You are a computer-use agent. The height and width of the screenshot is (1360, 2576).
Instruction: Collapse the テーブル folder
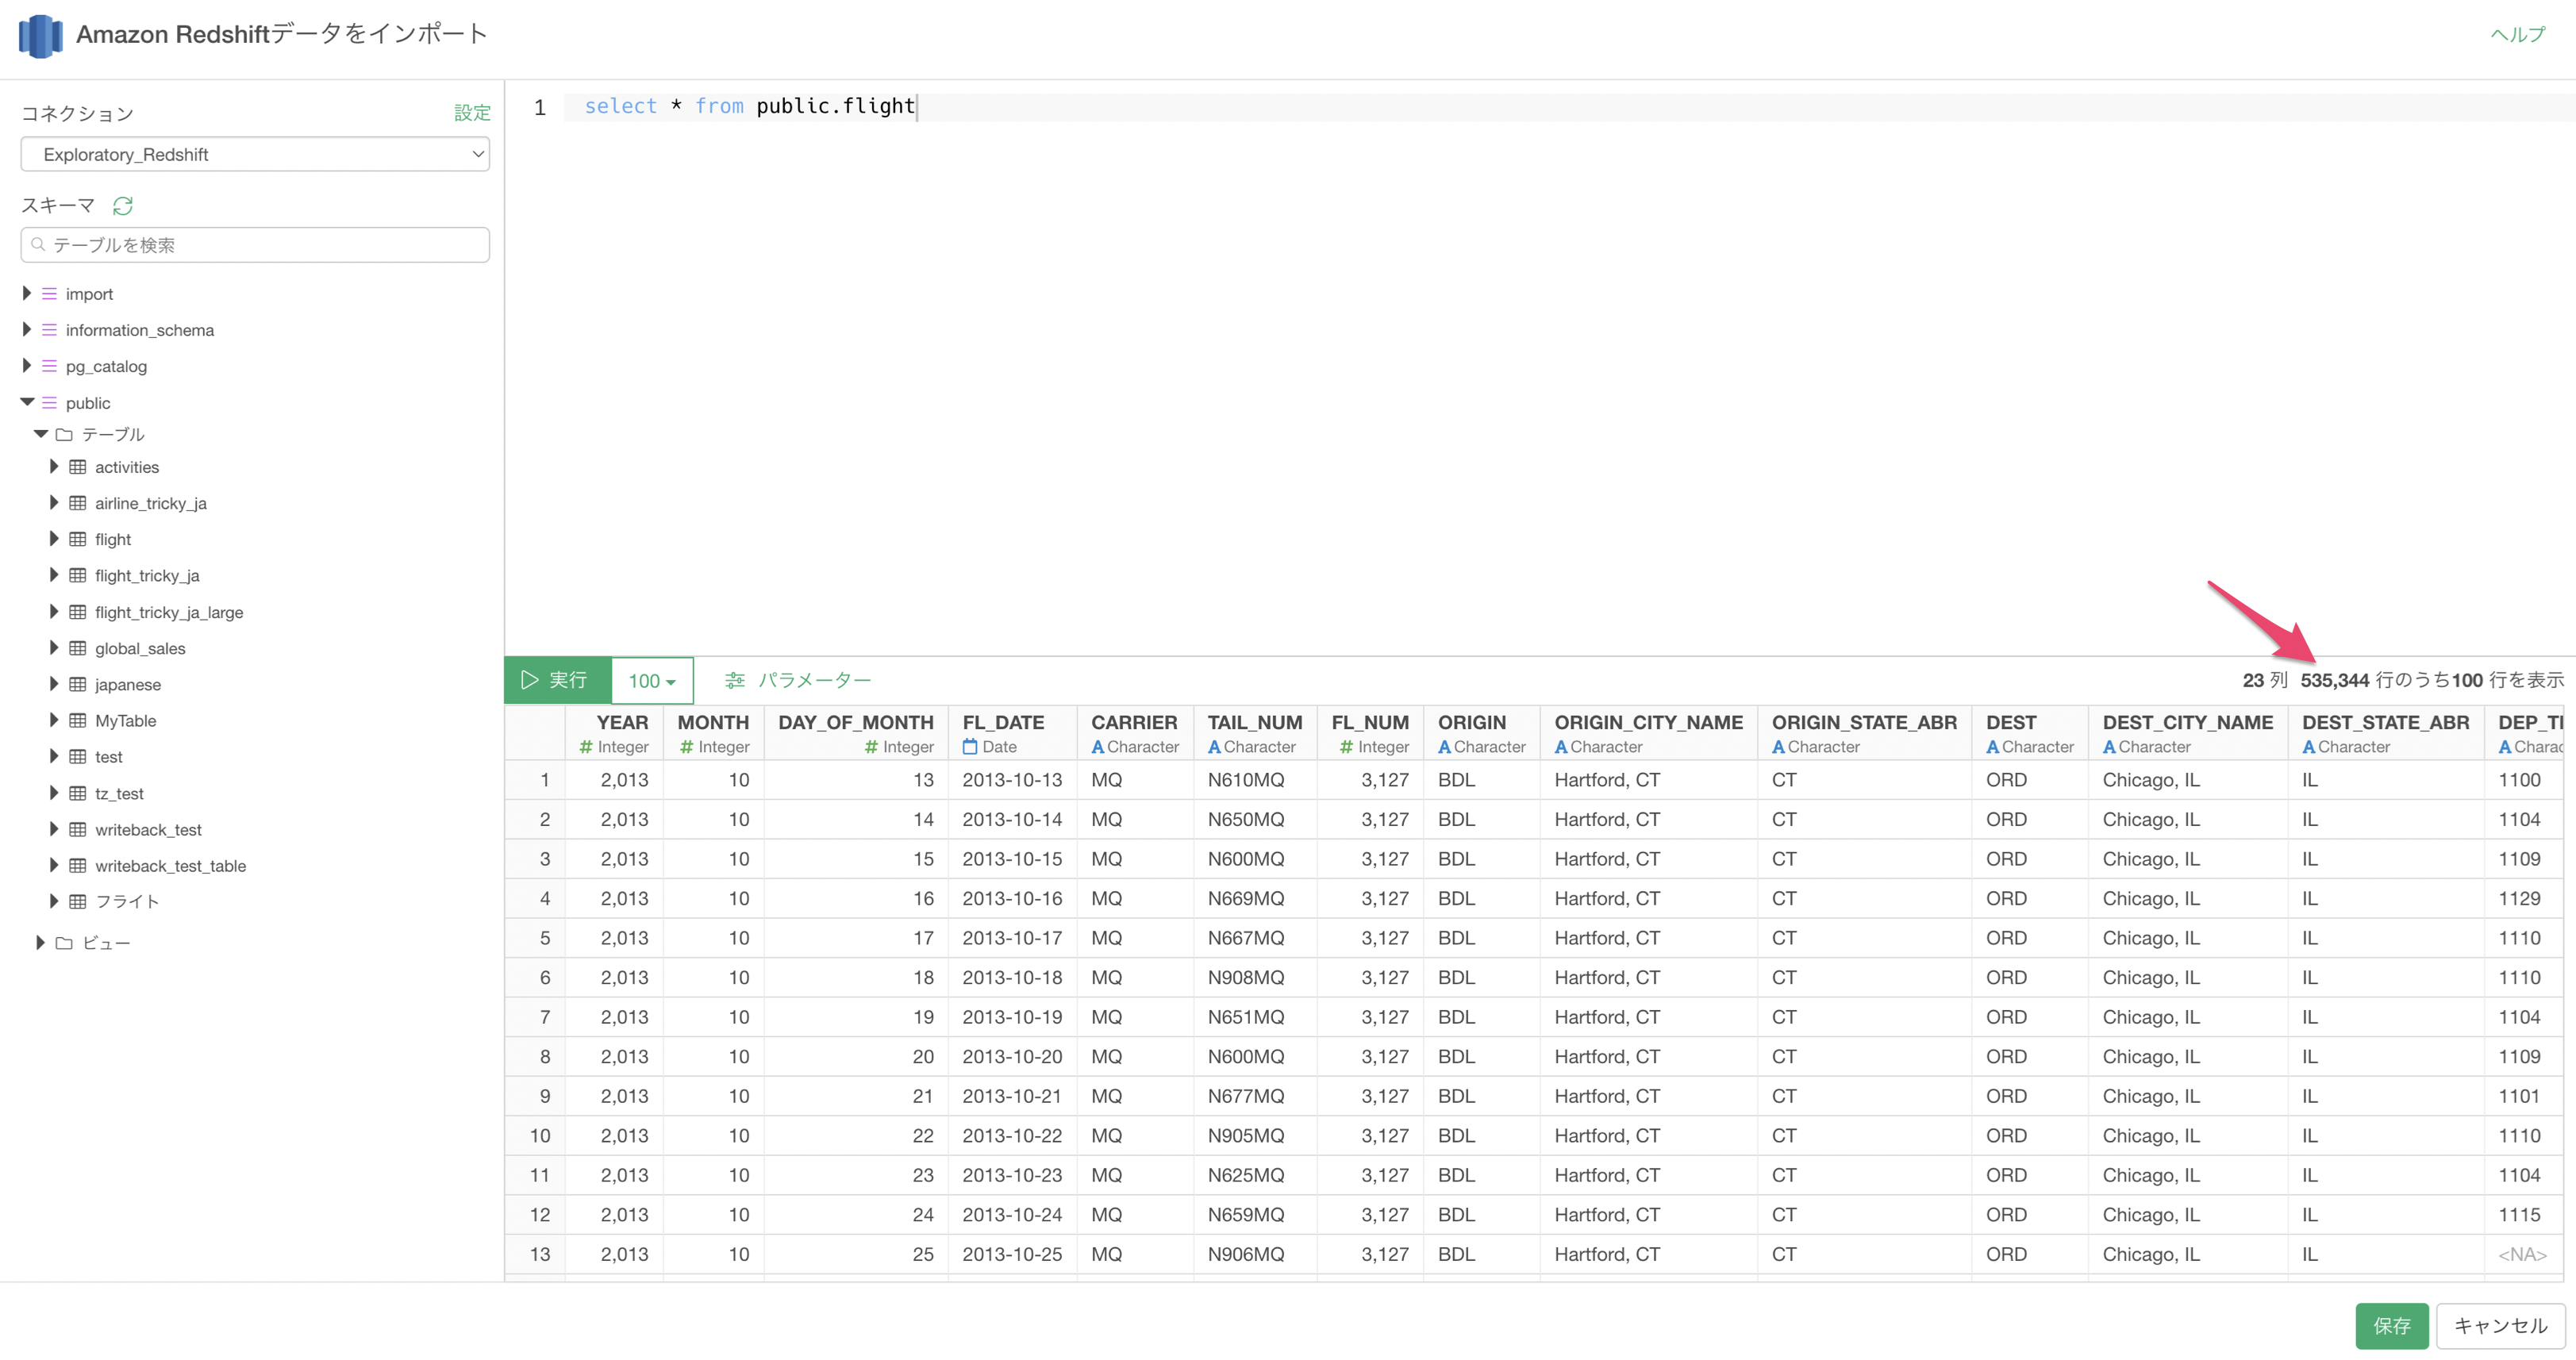pos(41,434)
